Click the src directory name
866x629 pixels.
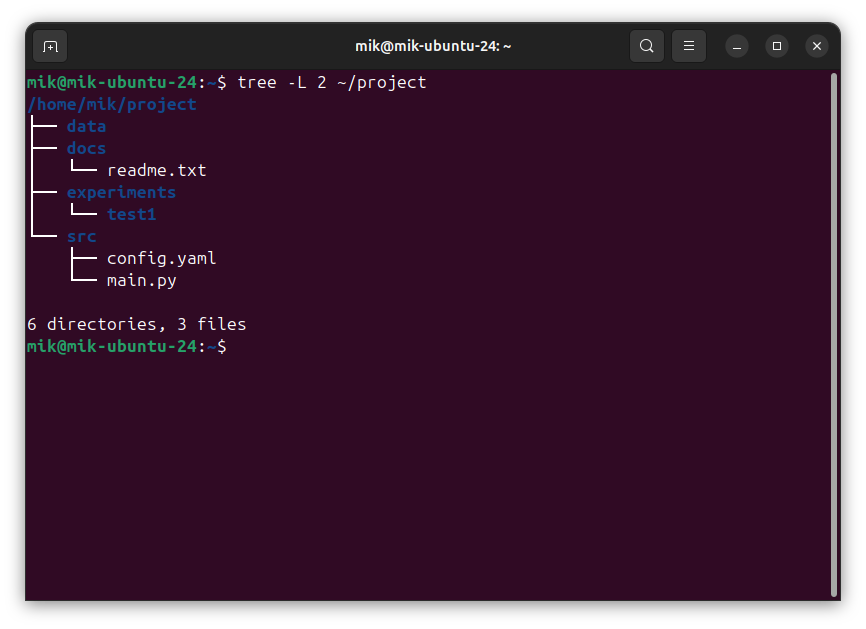(x=81, y=236)
